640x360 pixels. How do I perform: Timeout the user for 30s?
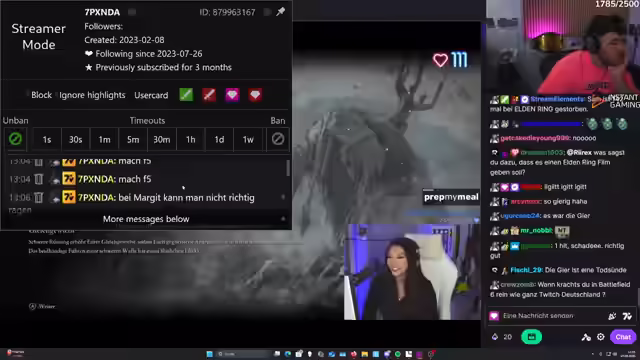point(76,140)
